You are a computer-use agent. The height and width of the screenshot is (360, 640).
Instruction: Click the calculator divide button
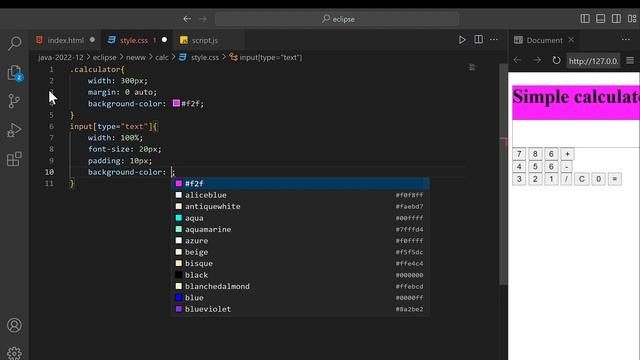click(566, 179)
